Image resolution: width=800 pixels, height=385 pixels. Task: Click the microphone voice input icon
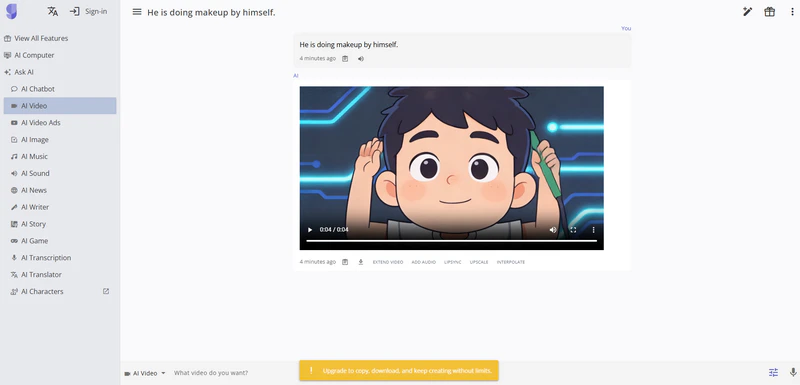(793, 373)
